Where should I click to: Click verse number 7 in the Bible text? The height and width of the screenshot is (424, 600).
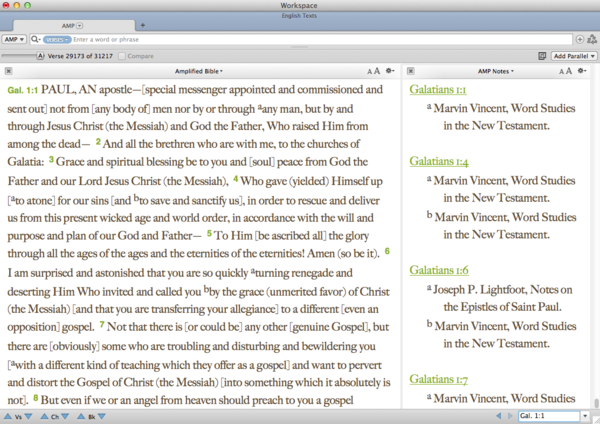[x=102, y=325]
